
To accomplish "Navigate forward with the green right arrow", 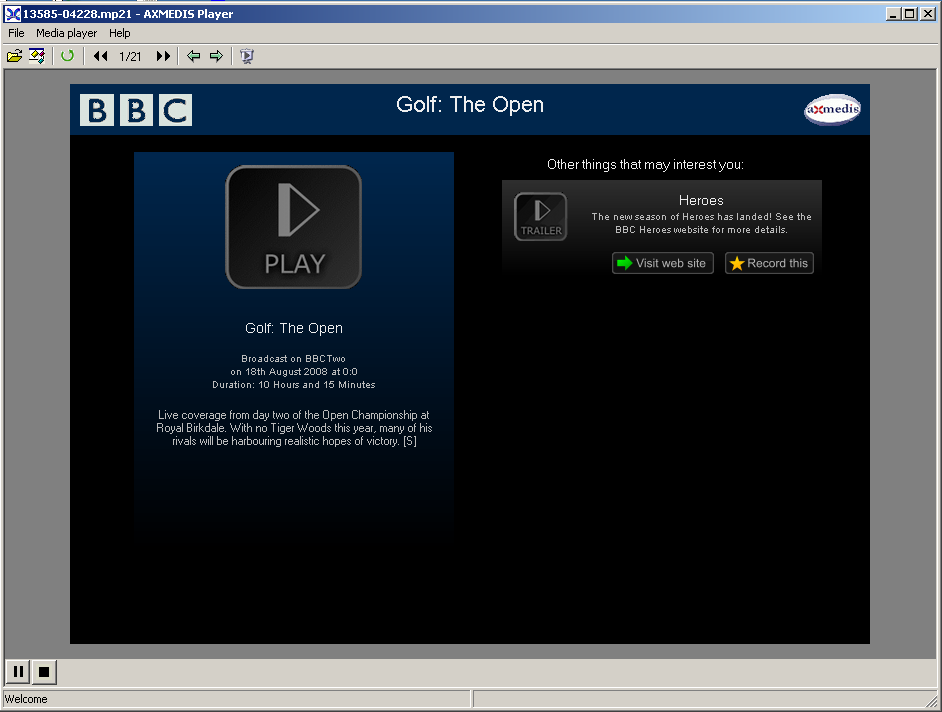I will 216,56.
